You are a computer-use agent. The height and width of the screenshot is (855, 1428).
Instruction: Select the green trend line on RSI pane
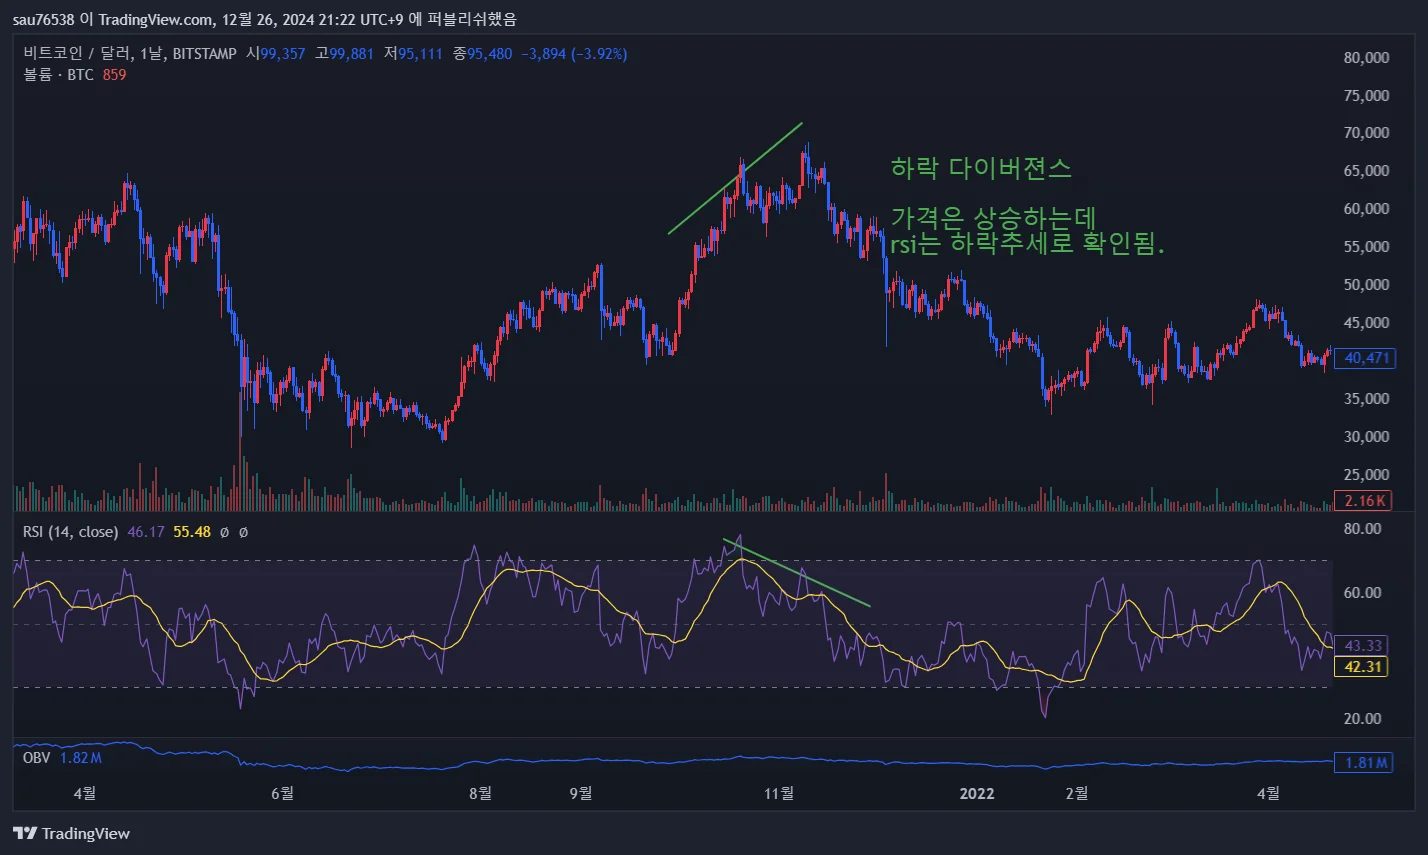click(796, 573)
